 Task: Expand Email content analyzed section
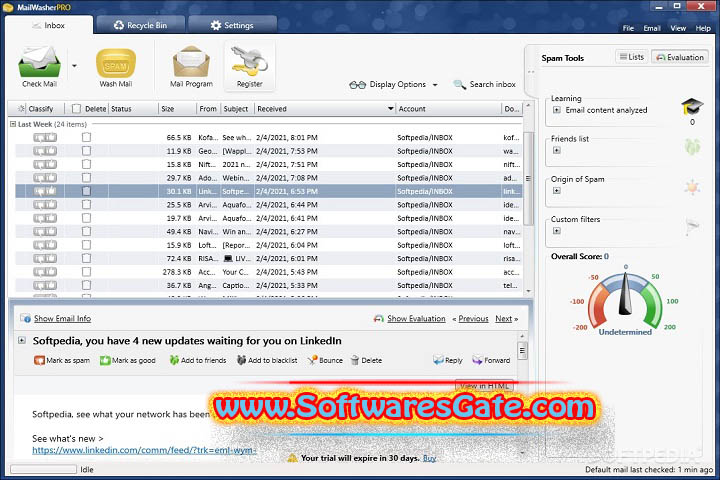pyautogui.click(x=557, y=110)
